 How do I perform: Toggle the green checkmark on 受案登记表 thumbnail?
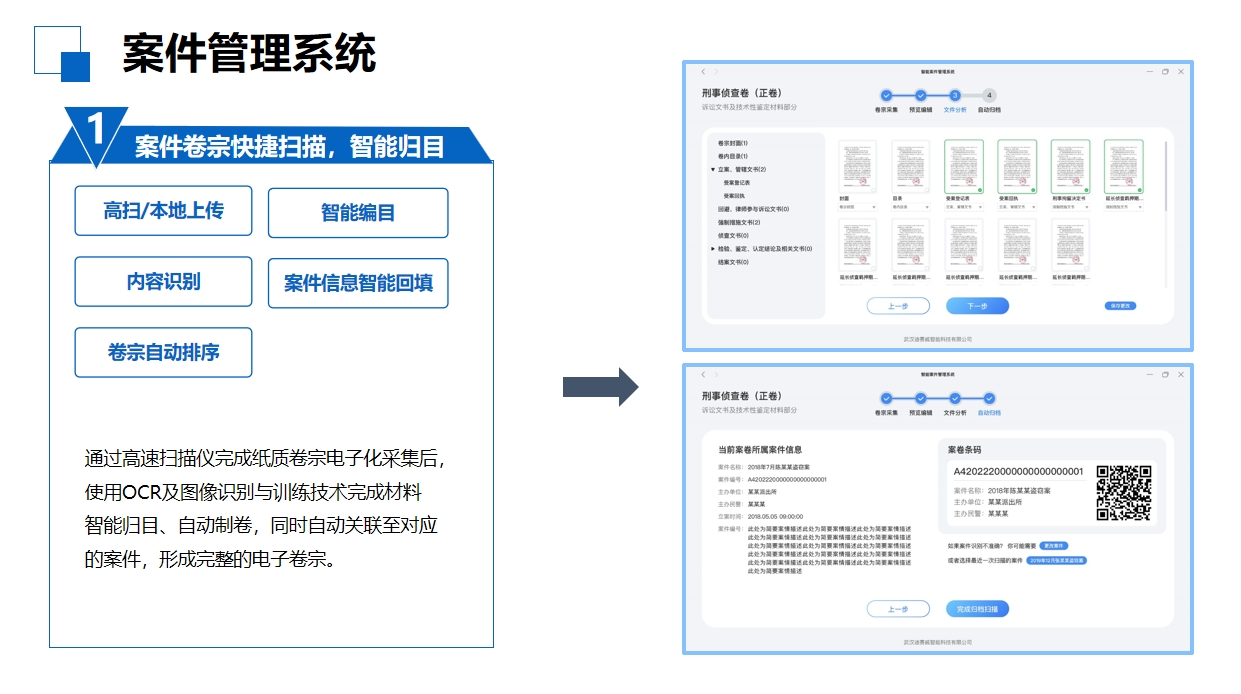click(981, 190)
